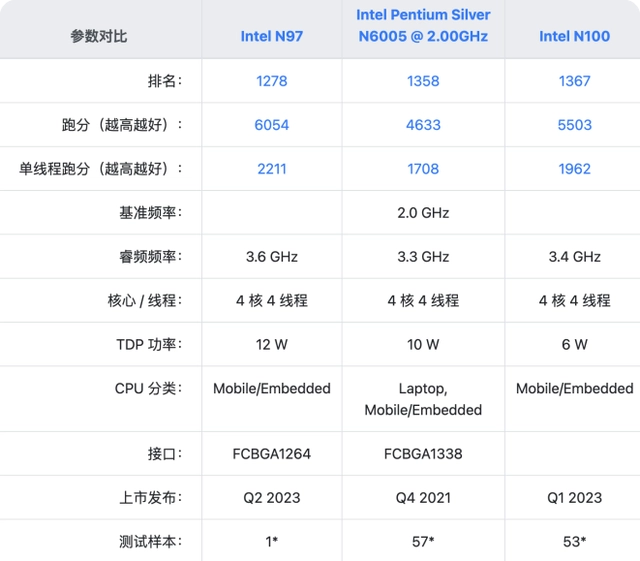The height and width of the screenshot is (561, 640).
Task: Click benchmark score 5503
Action: [574, 125]
